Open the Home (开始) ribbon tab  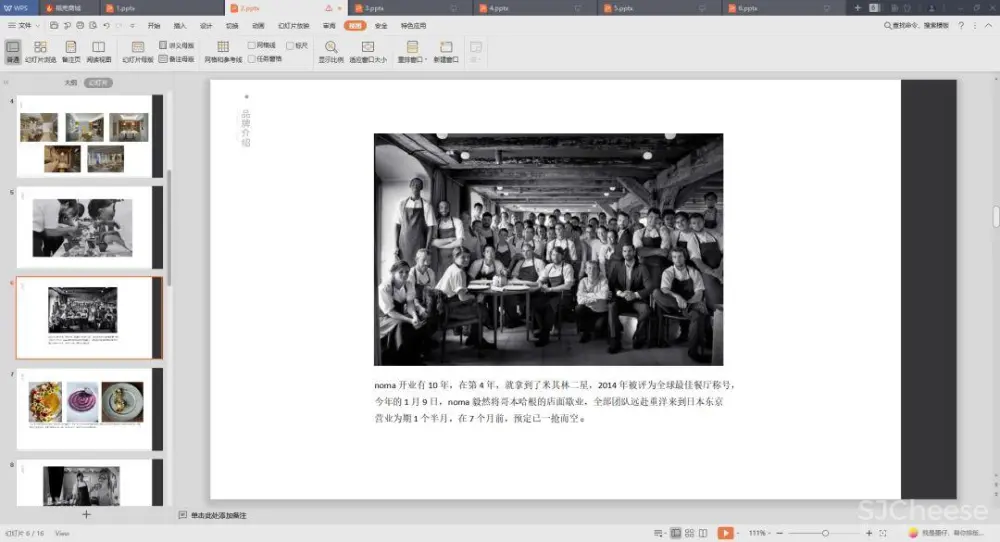click(x=154, y=26)
